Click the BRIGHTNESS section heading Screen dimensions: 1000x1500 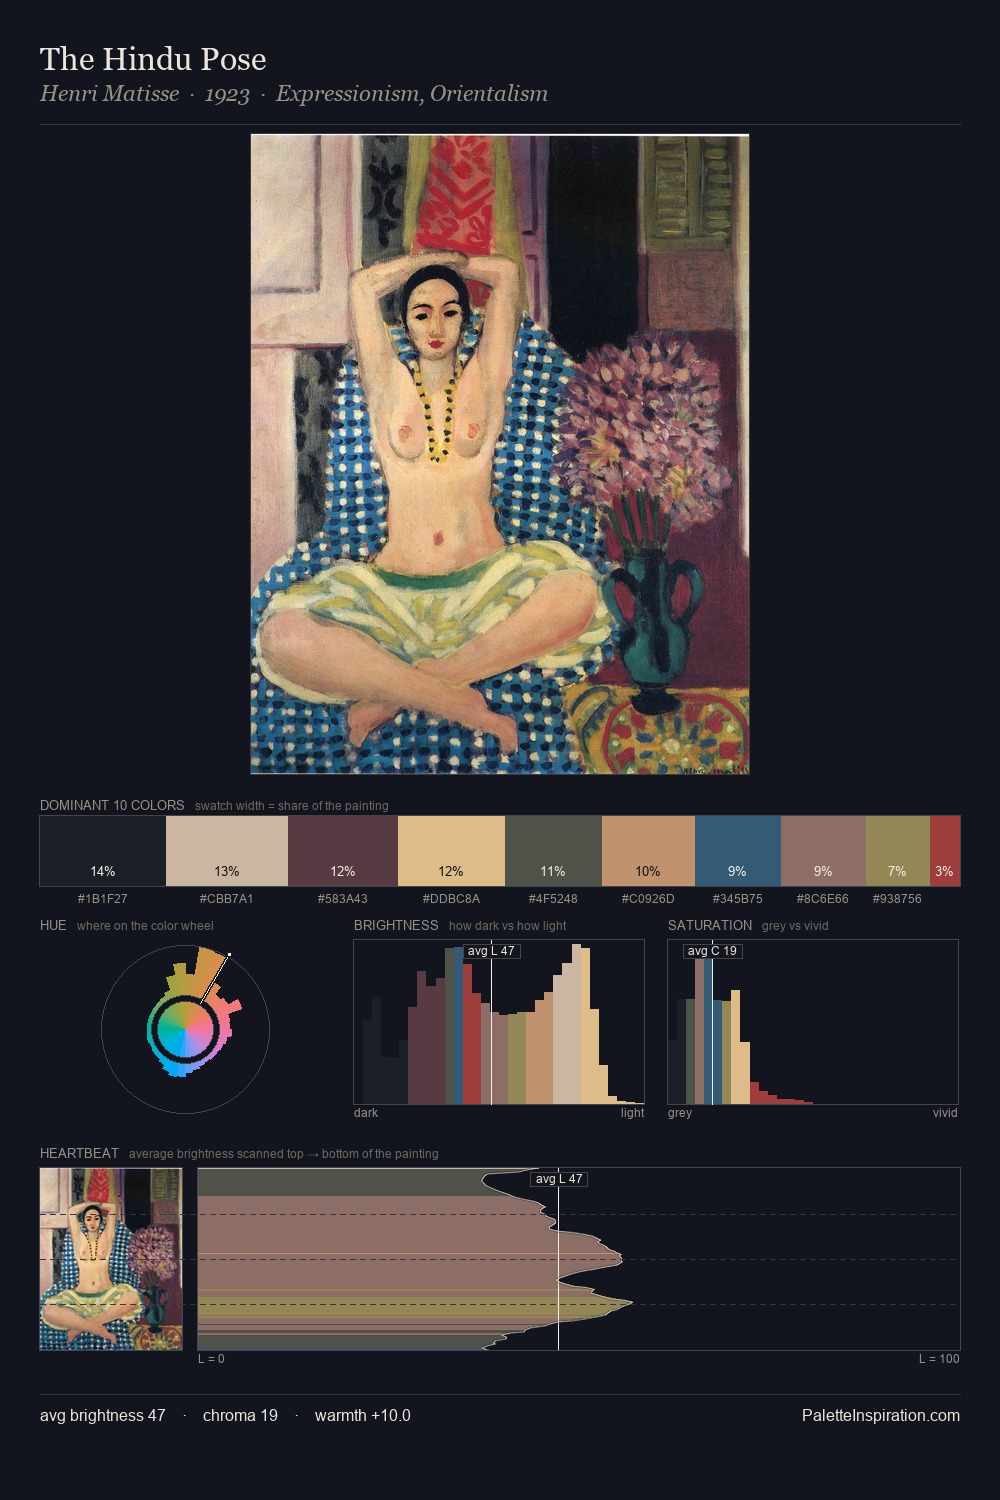pyautogui.click(x=396, y=925)
